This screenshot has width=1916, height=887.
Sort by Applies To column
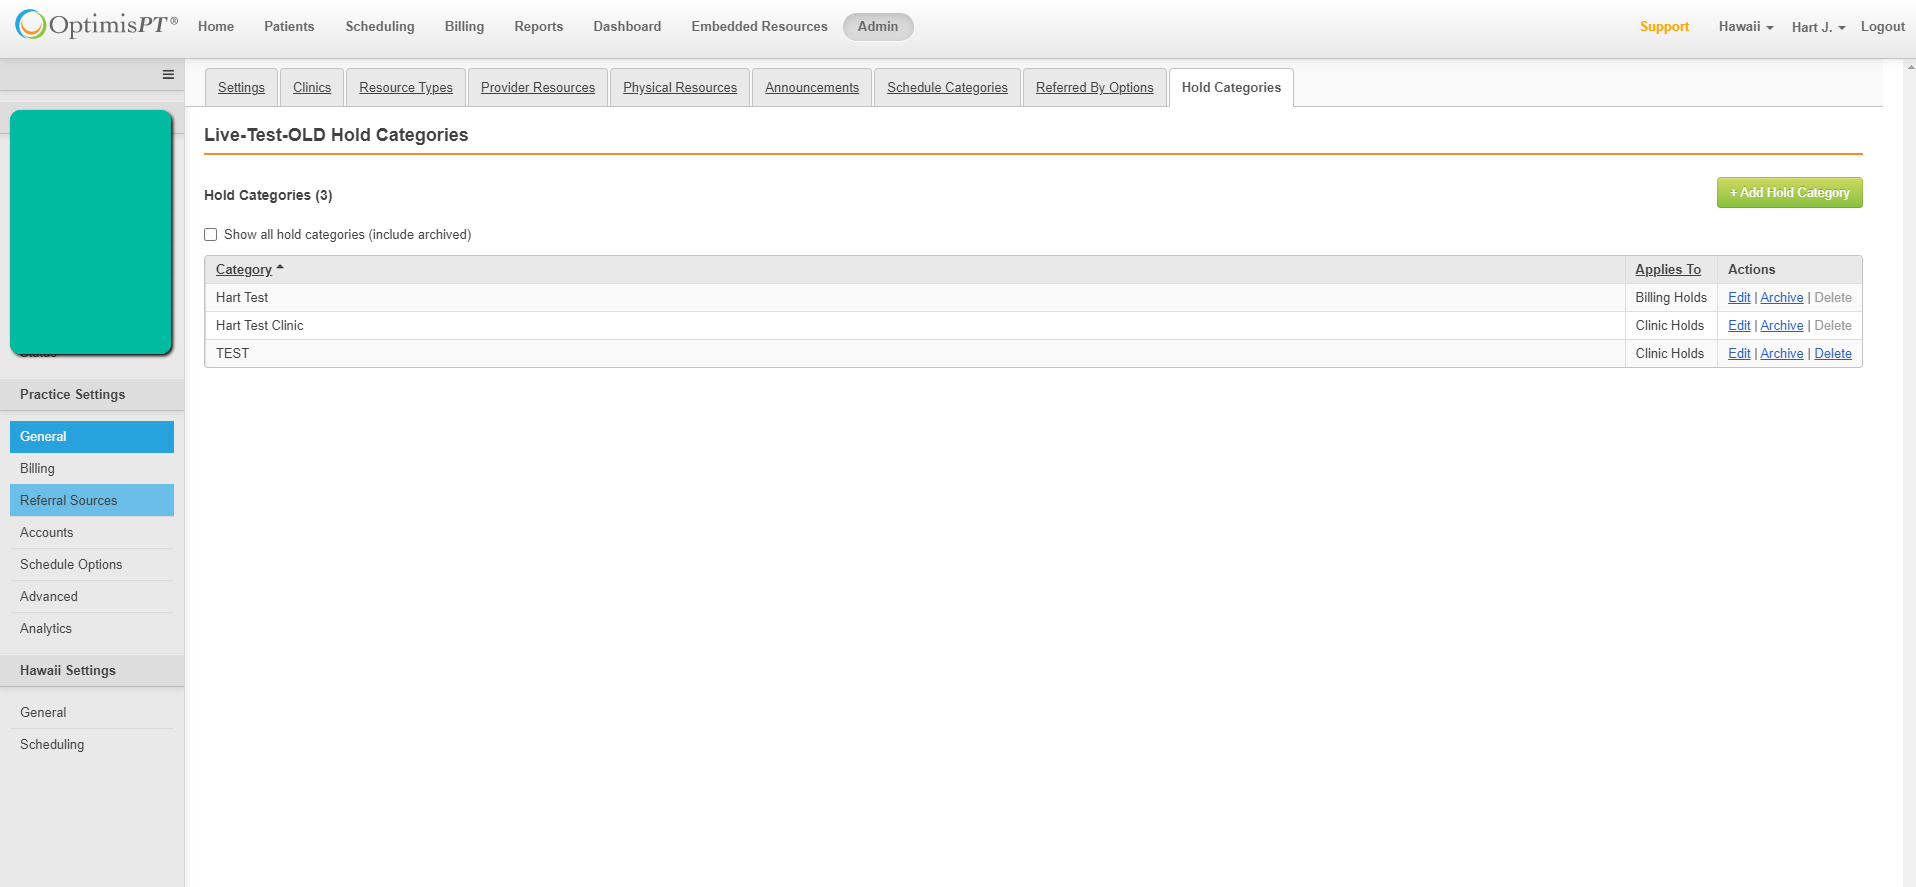coord(1667,270)
